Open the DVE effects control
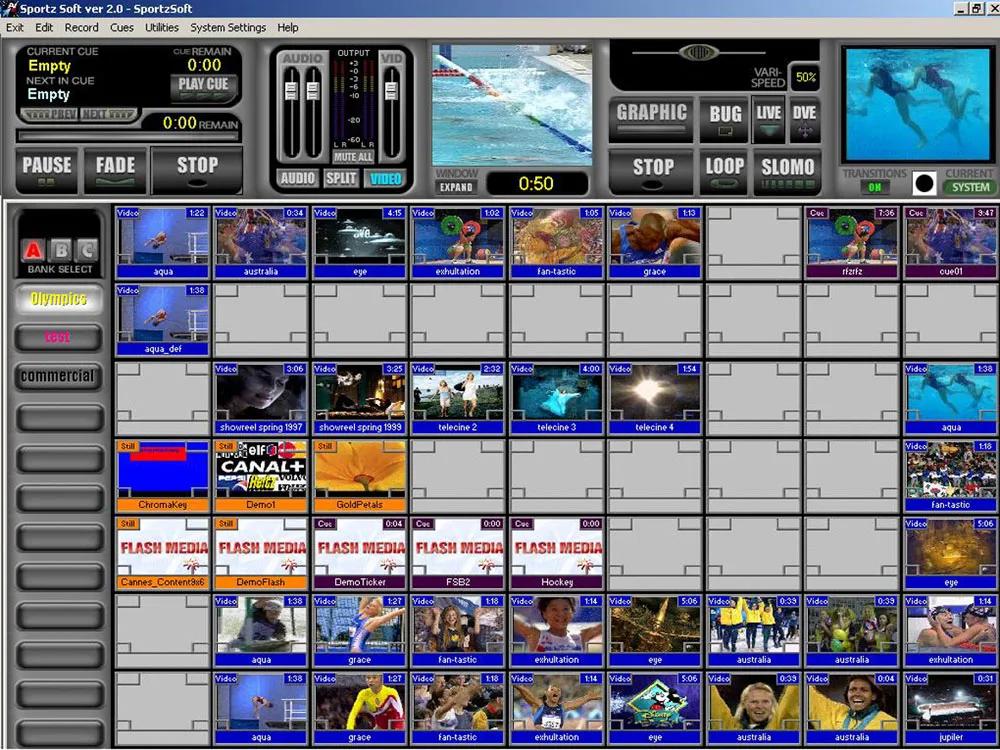The height and width of the screenshot is (750, 1000). point(804,118)
